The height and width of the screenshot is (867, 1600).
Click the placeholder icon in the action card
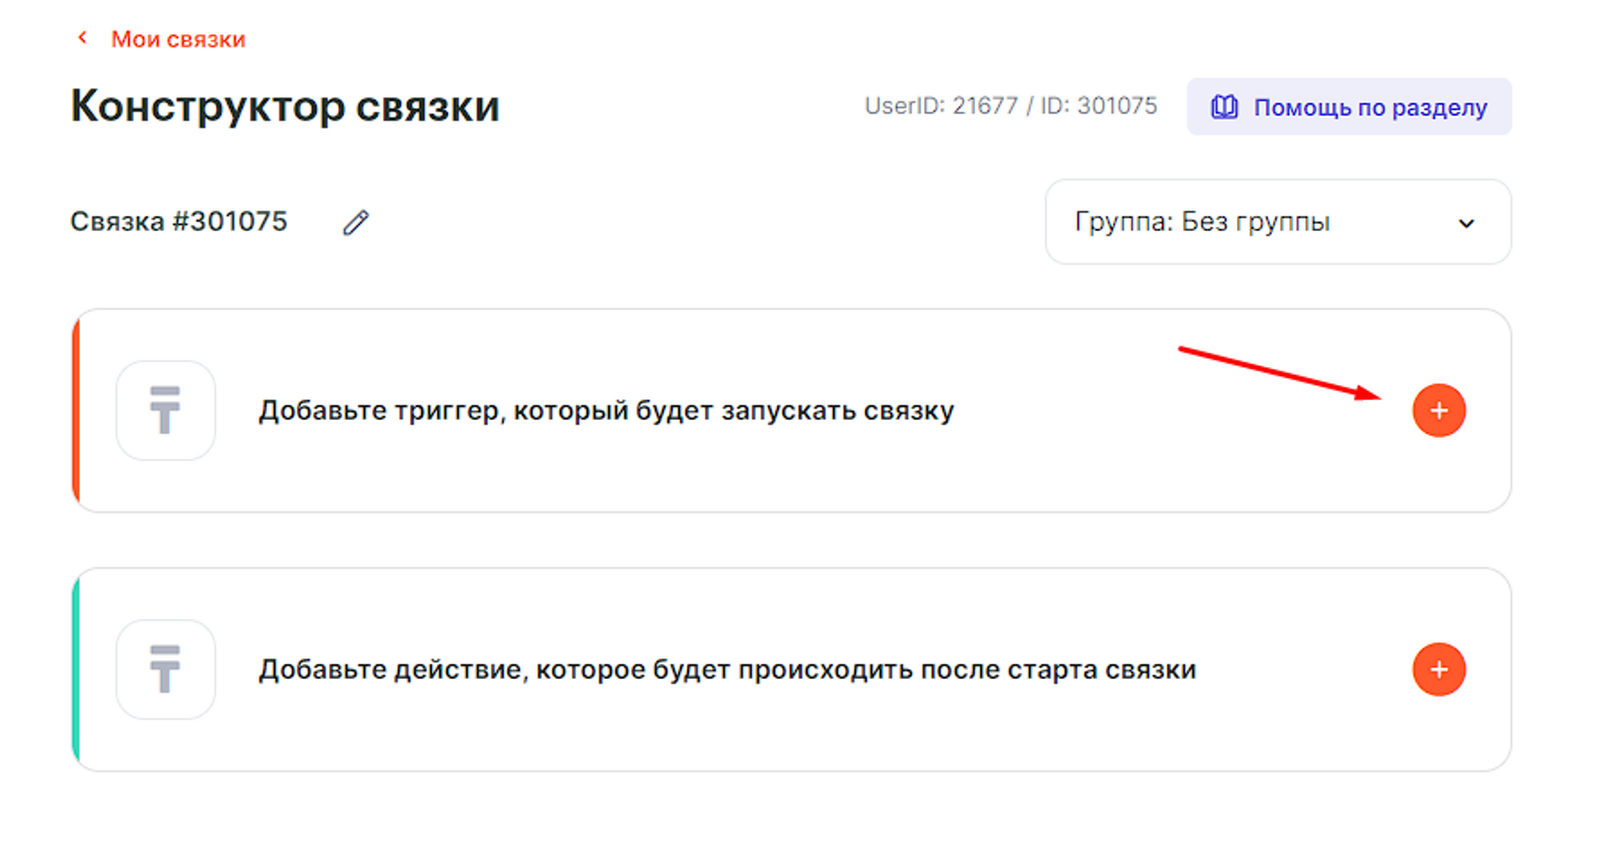[x=166, y=669]
